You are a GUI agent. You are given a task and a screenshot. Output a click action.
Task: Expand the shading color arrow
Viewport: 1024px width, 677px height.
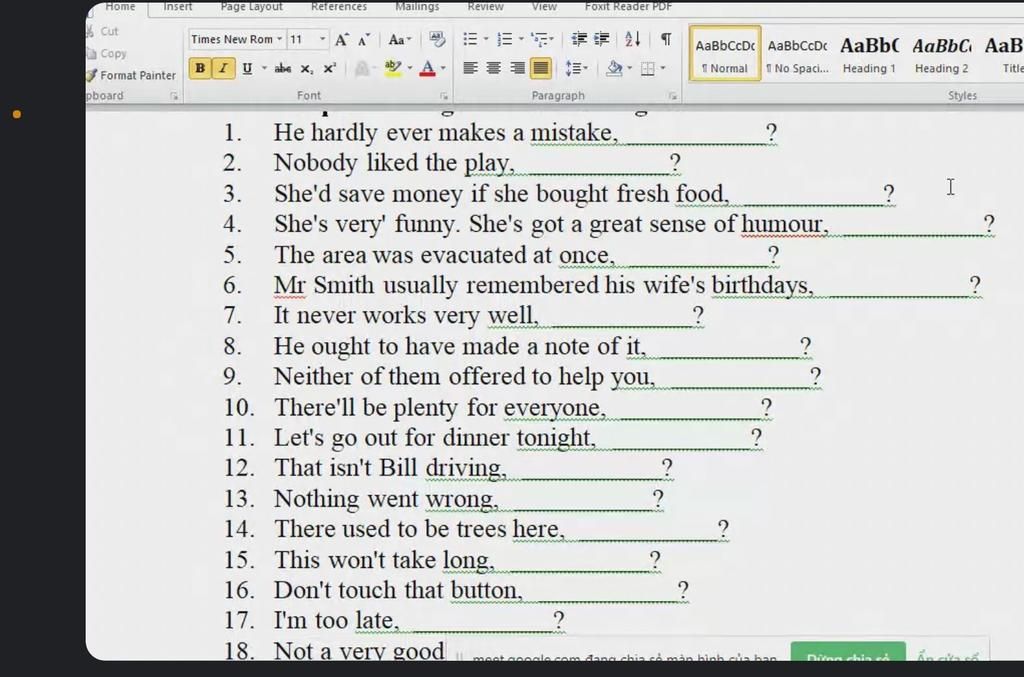click(x=630, y=68)
